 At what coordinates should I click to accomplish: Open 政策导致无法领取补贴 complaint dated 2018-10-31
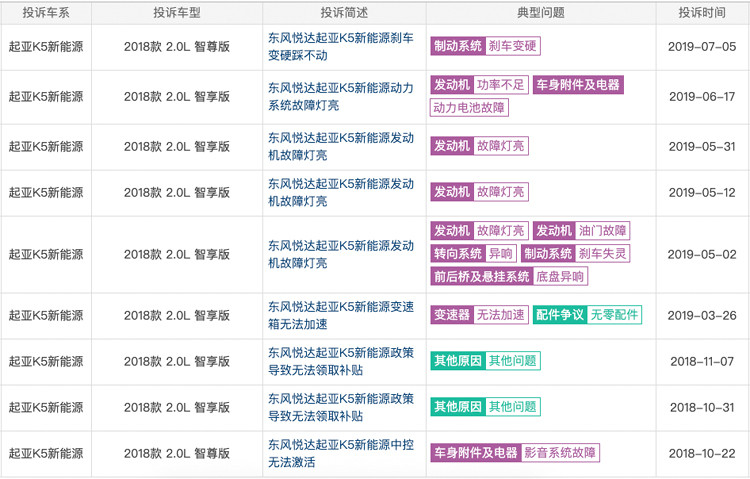[341, 407]
